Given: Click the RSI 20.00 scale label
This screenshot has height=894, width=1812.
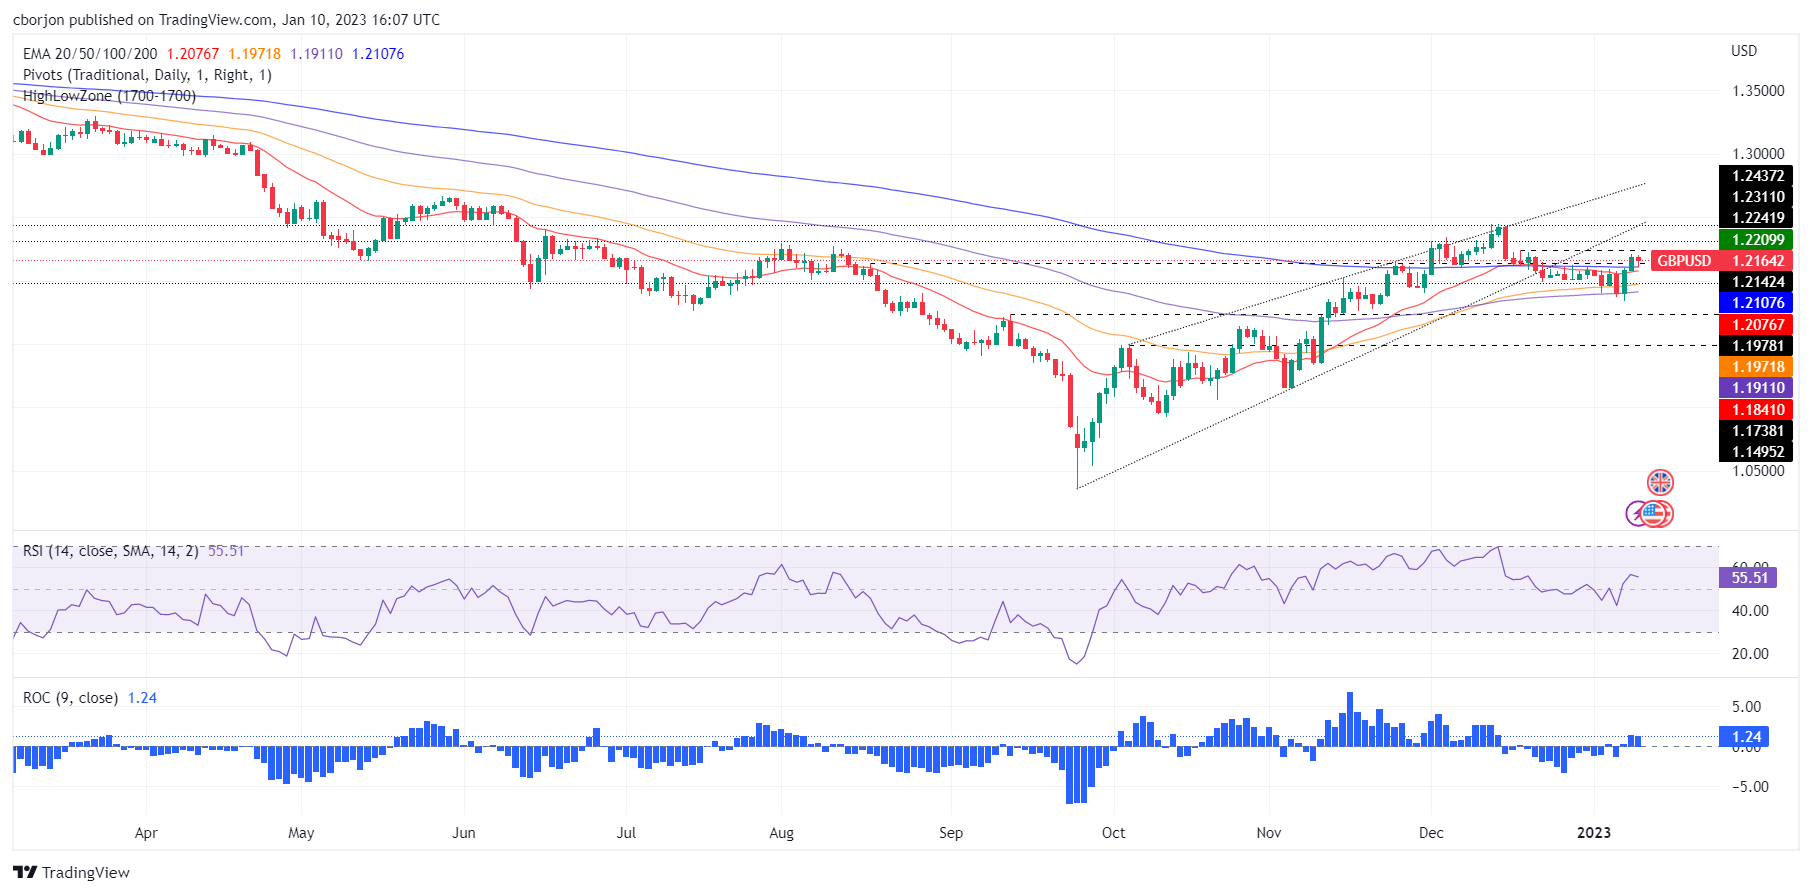Looking at the screenshot, I should (1750, 654).
